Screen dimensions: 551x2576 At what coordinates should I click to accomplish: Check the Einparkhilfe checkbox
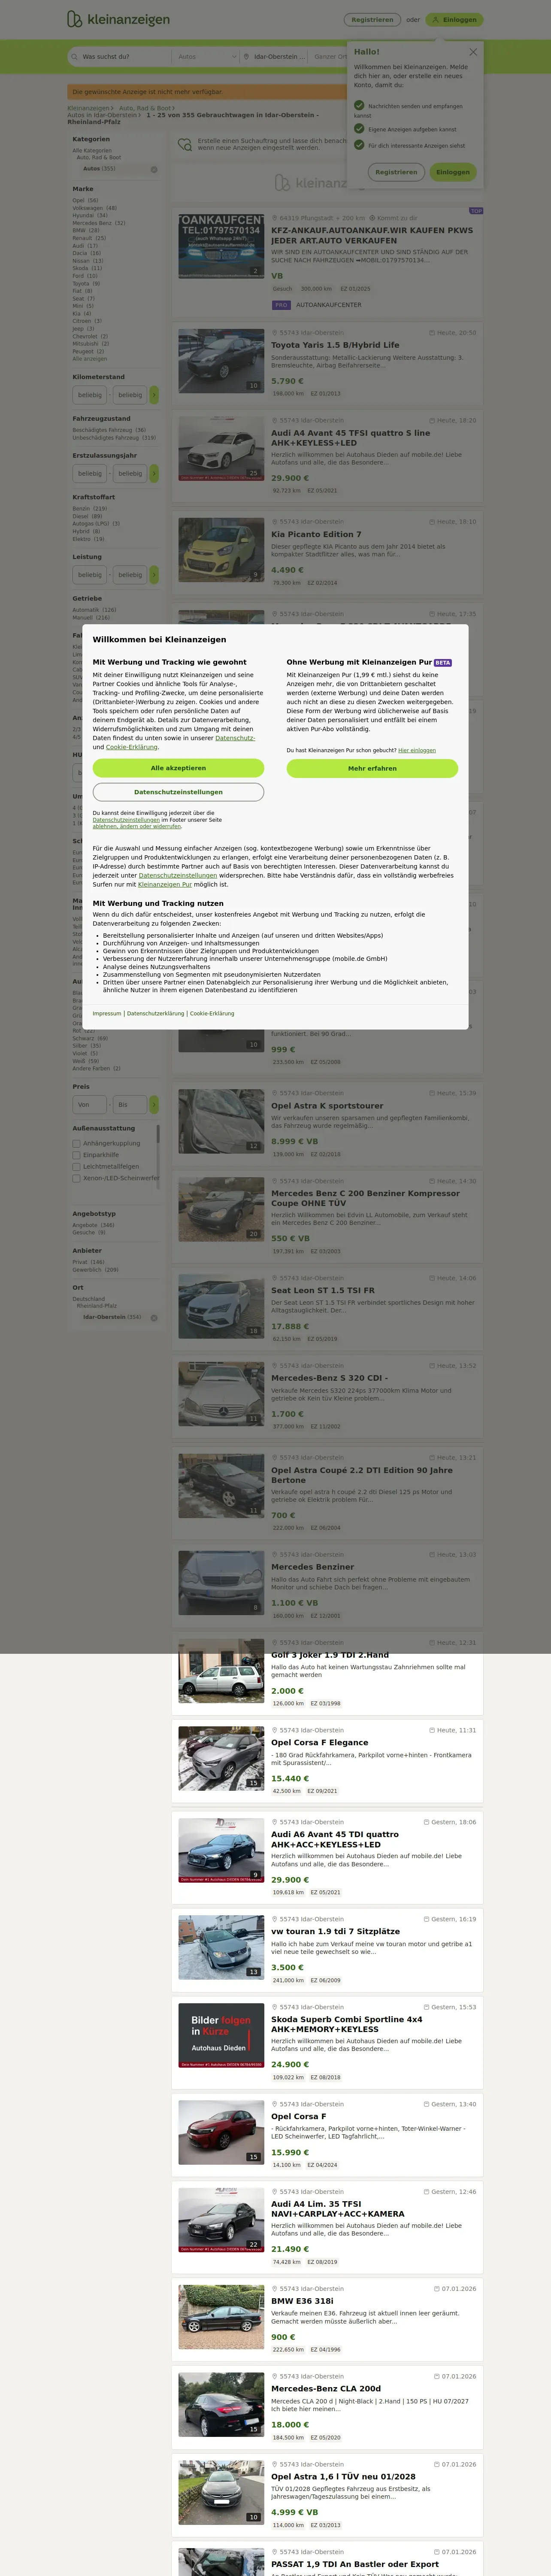click(76, 1155)
